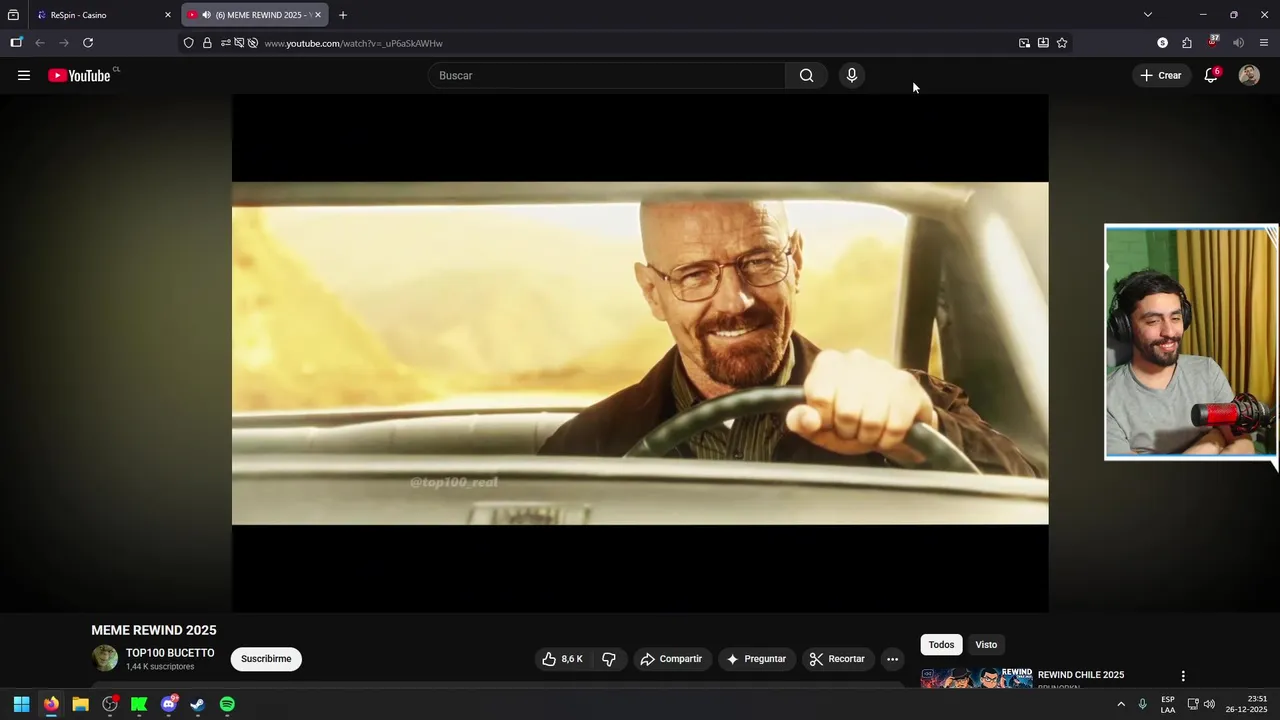Click the video player area

point(640,353)
